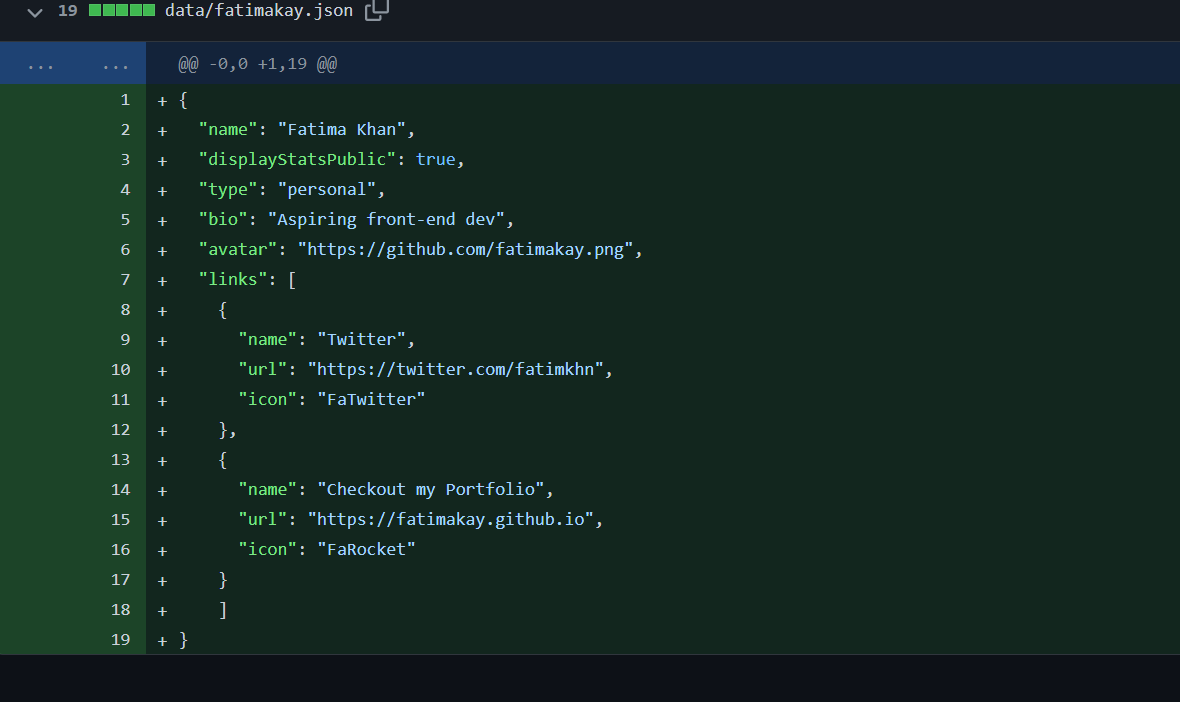Click the fatimakay.github.io URL string
1180x702 pixels.
click(451, 520)
